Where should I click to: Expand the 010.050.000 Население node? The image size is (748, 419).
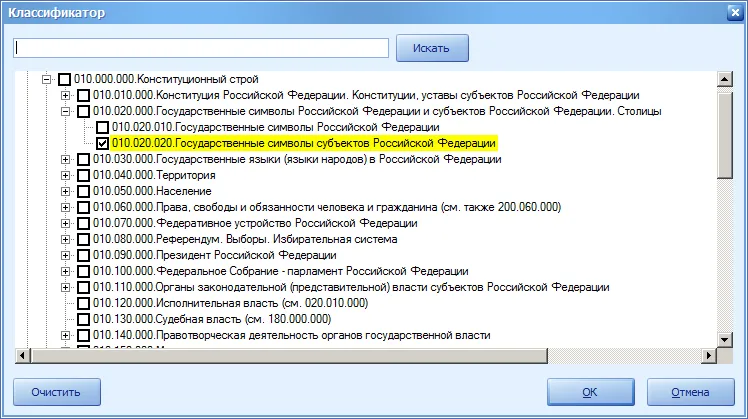pyautogui.click(x=66, y=191)
